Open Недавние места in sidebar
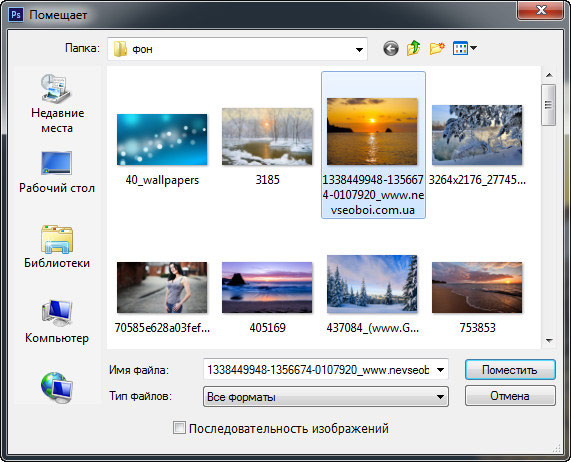This screenshot has width=571, height=462. click(x=57, y=103)
